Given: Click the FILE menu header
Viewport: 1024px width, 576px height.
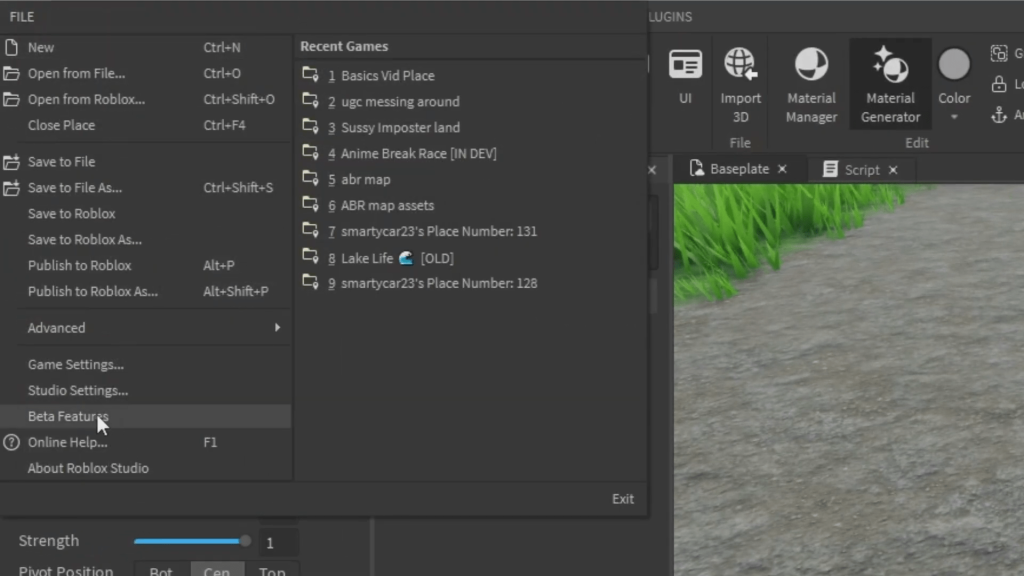Looking at the screenshot, I should coord(22,17).
